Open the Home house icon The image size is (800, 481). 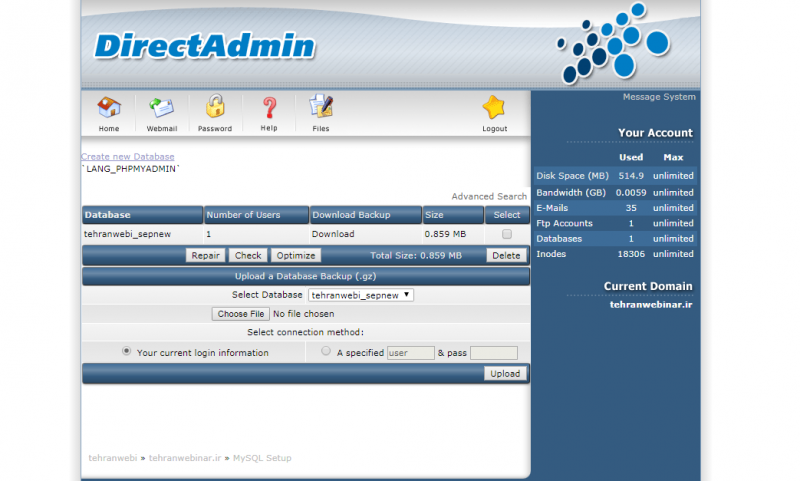coord(109,108)
